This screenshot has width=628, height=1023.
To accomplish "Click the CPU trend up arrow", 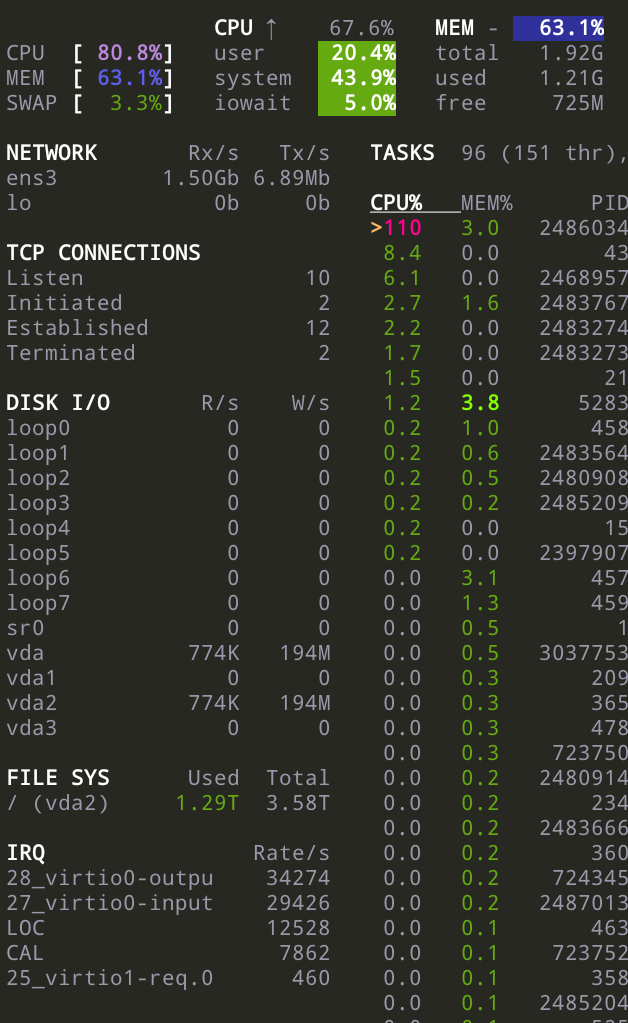I will (270, 28).
